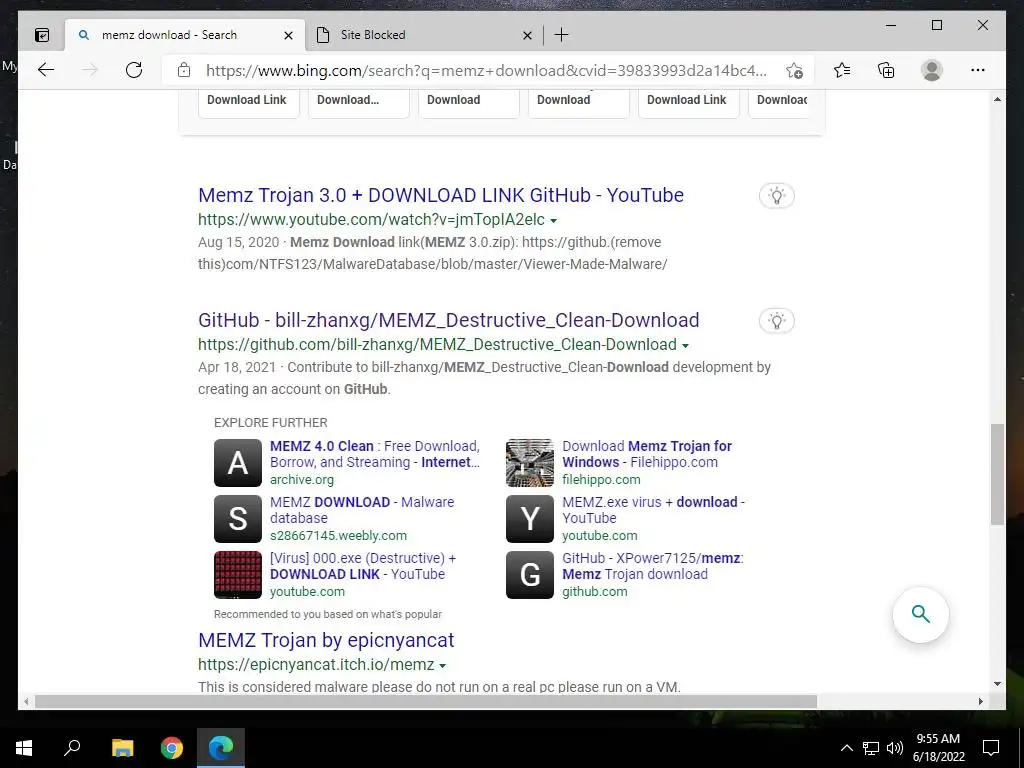Click lightbulb icon beside bill-zhanxg GitHub result
1024x768 pixels.
[x=776, y=321]
